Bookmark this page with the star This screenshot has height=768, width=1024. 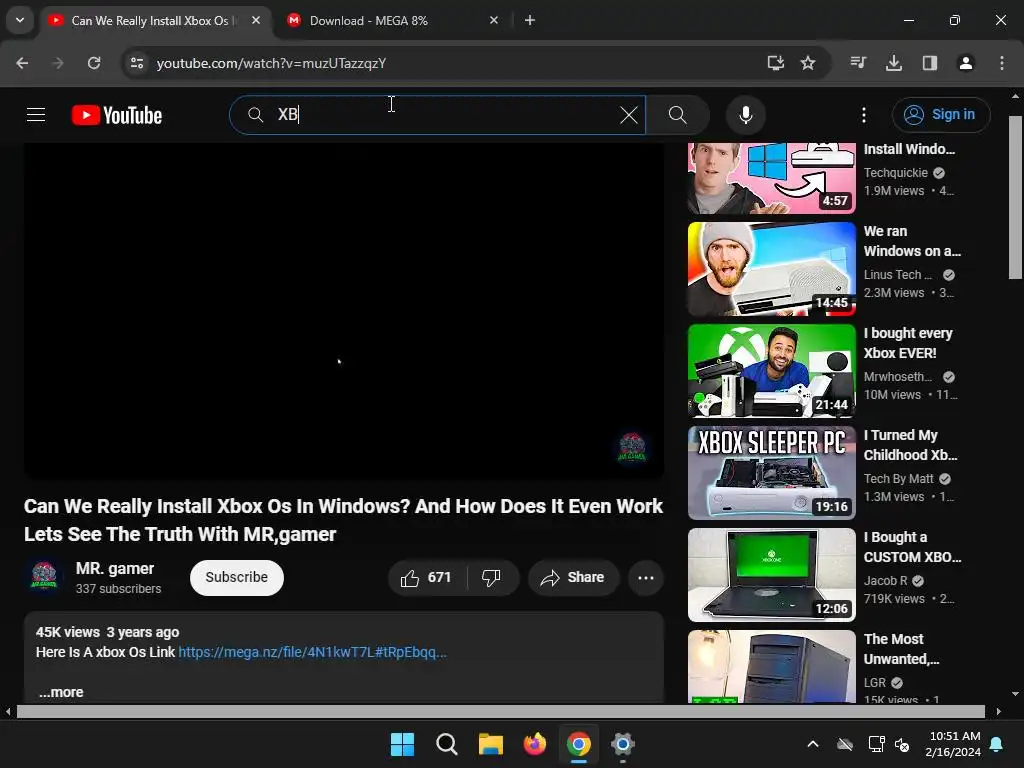point(808,63)
